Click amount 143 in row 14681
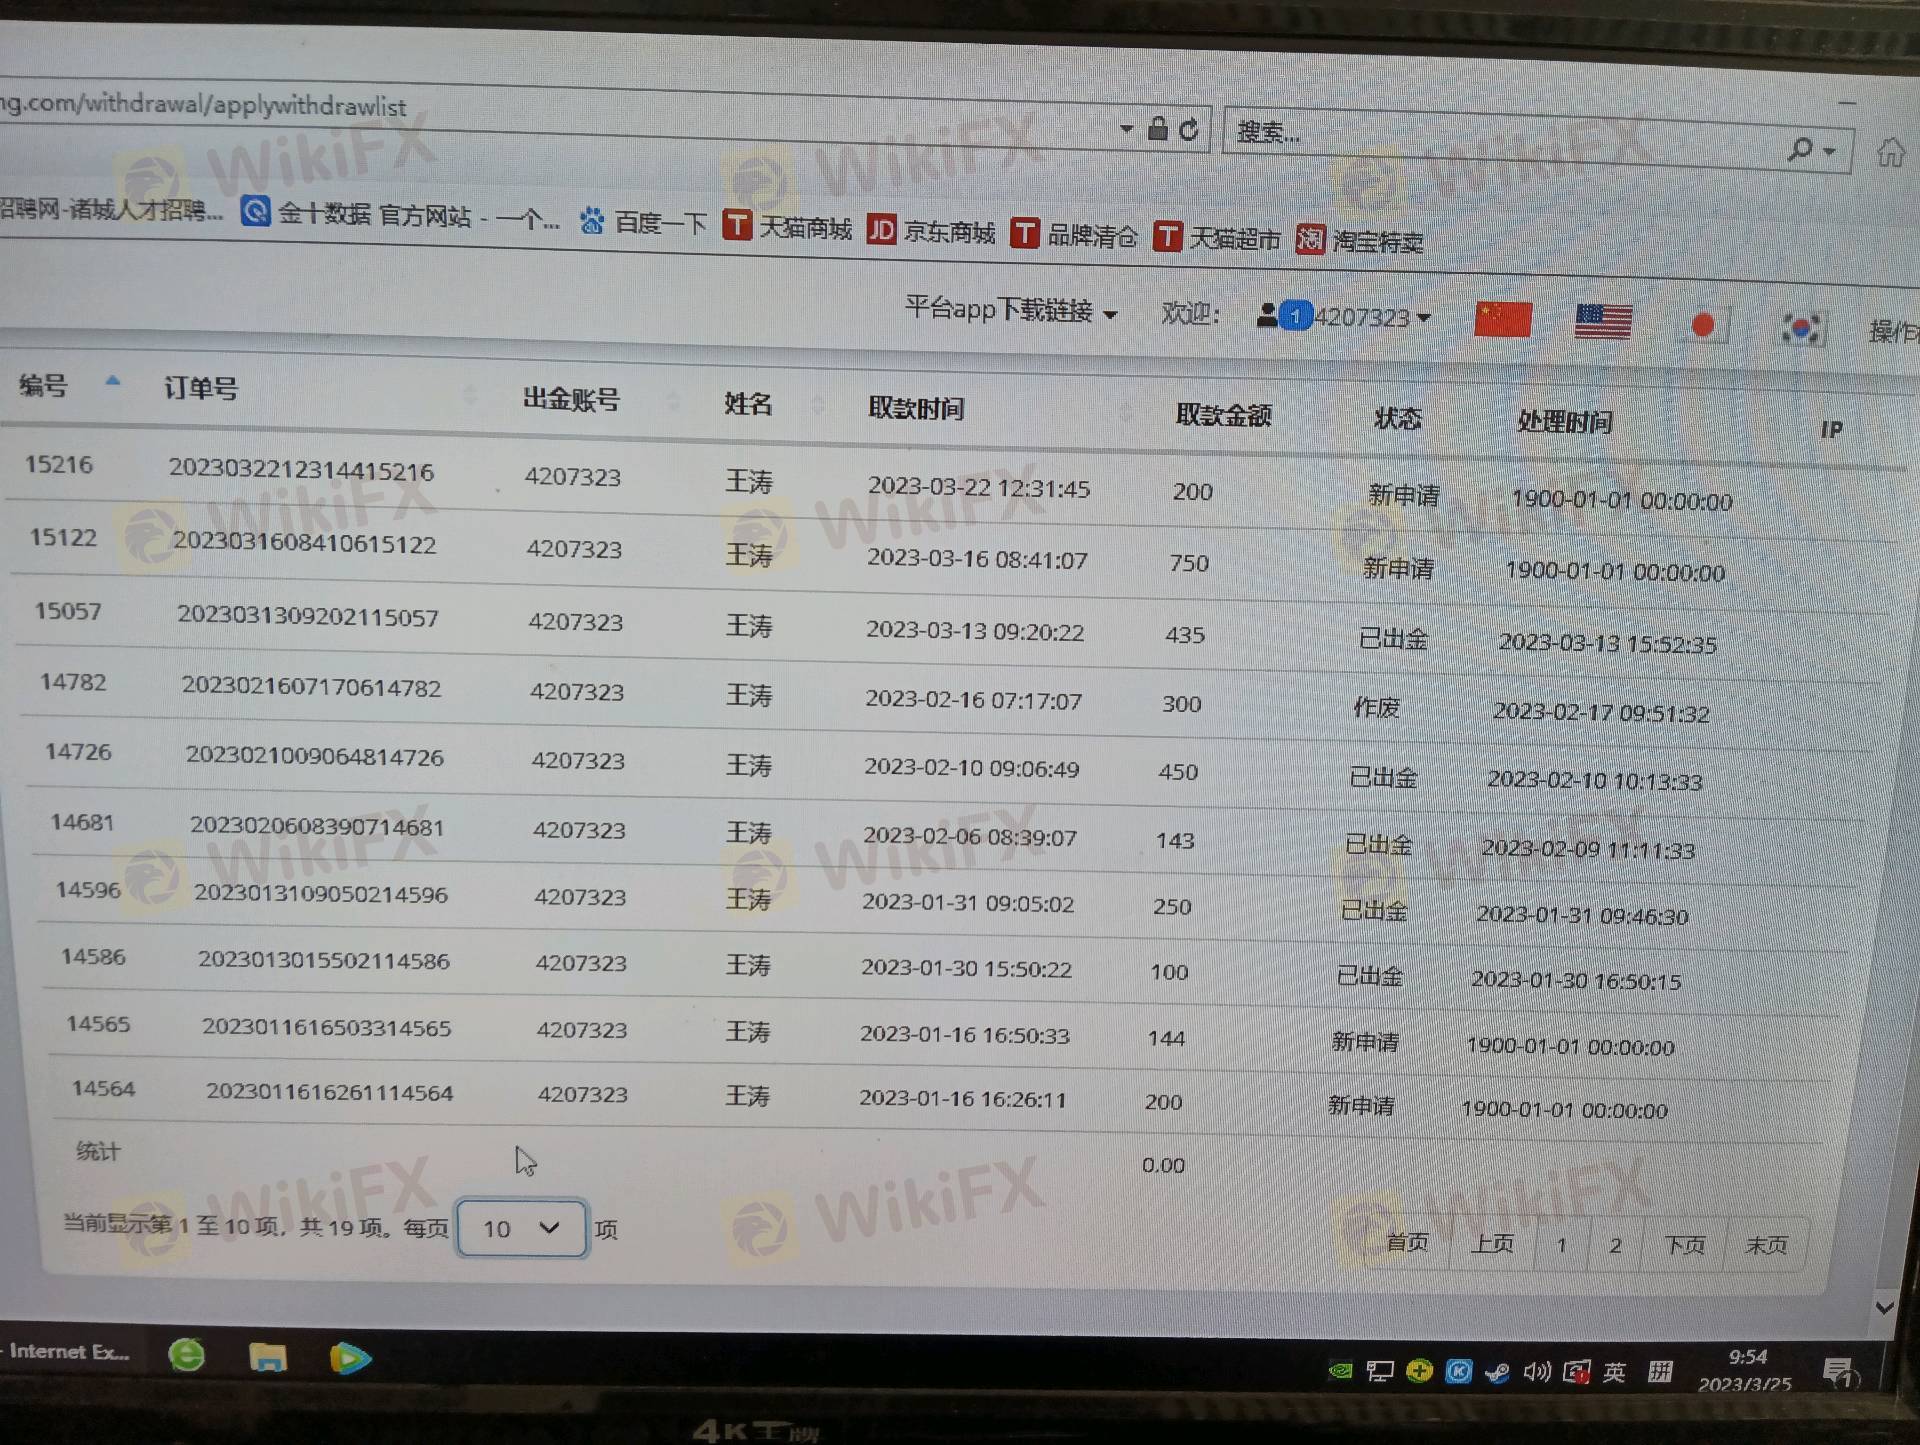Viewport: 1920px width, 1445px height. point(1175,840)
